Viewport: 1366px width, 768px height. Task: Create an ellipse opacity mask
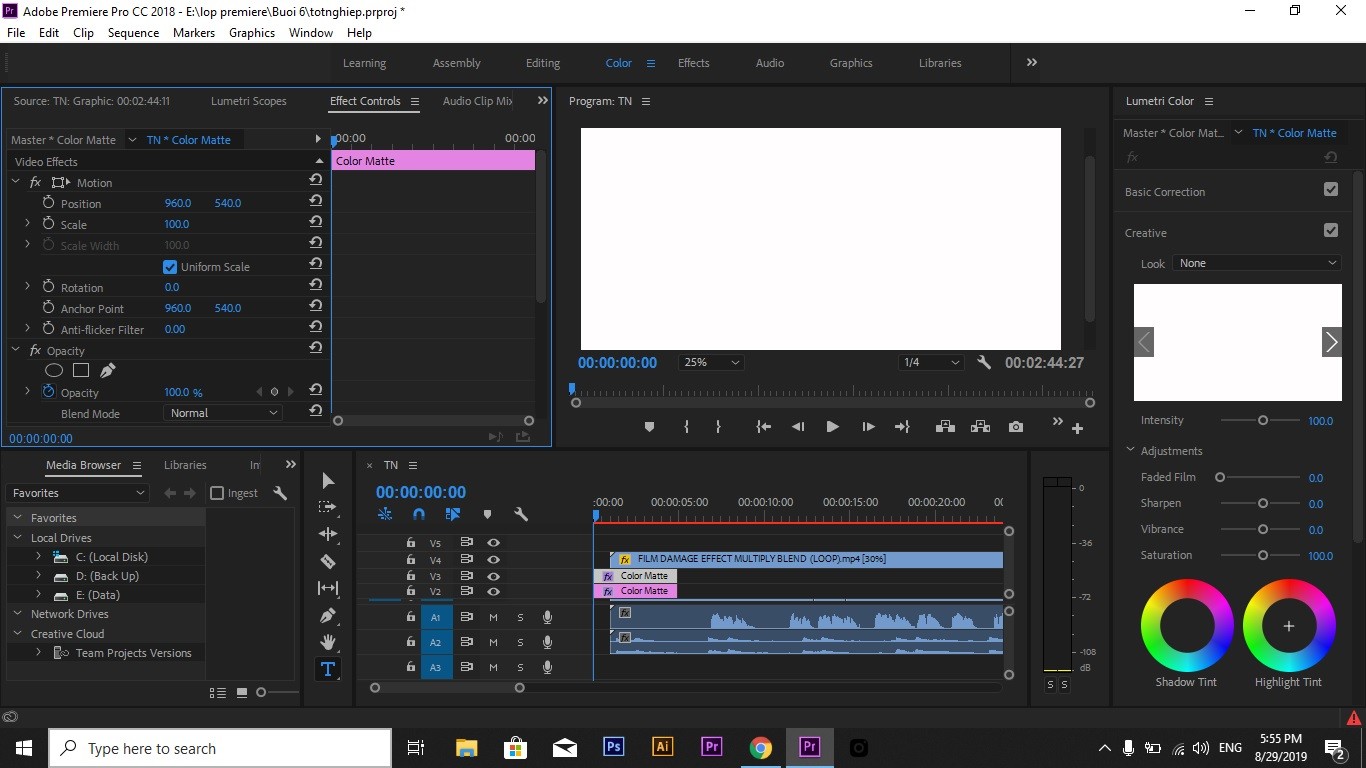coord(54,370)
